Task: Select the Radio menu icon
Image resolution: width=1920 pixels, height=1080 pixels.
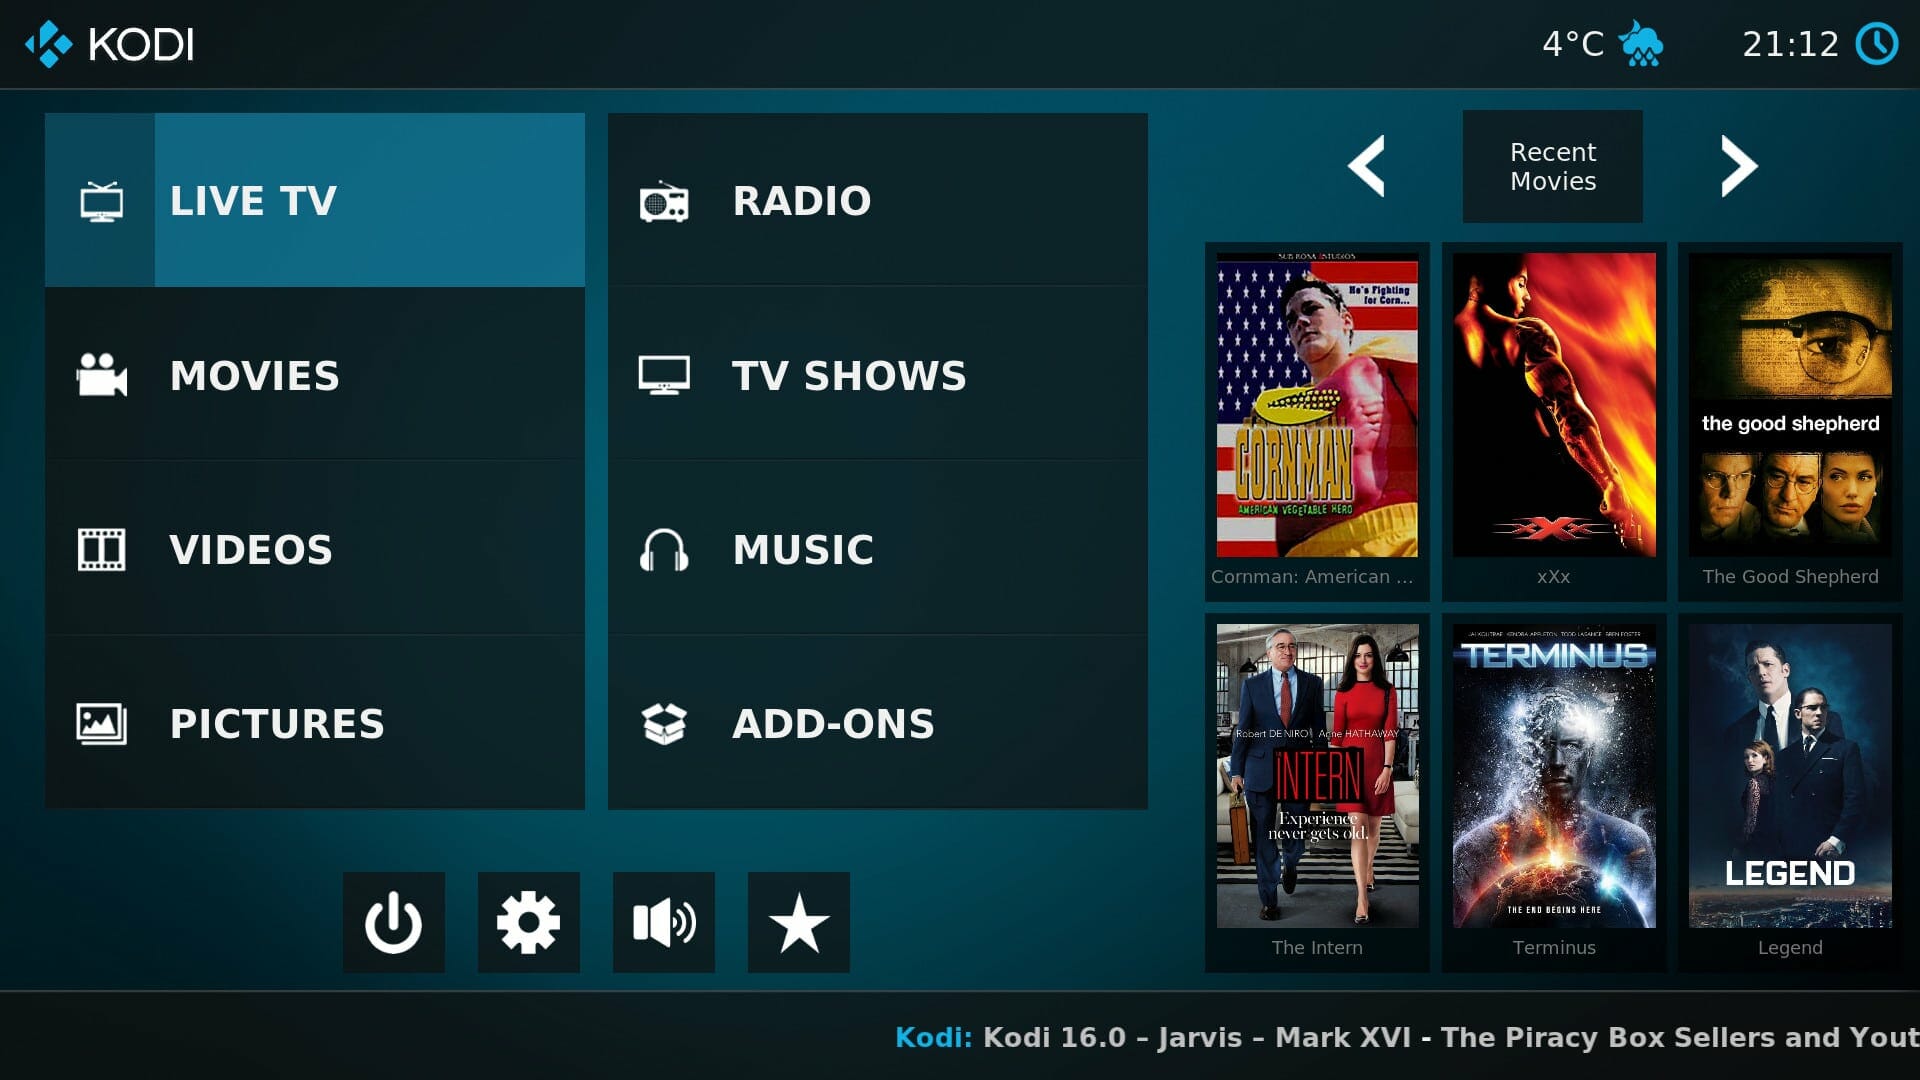Action: (663, 200)
